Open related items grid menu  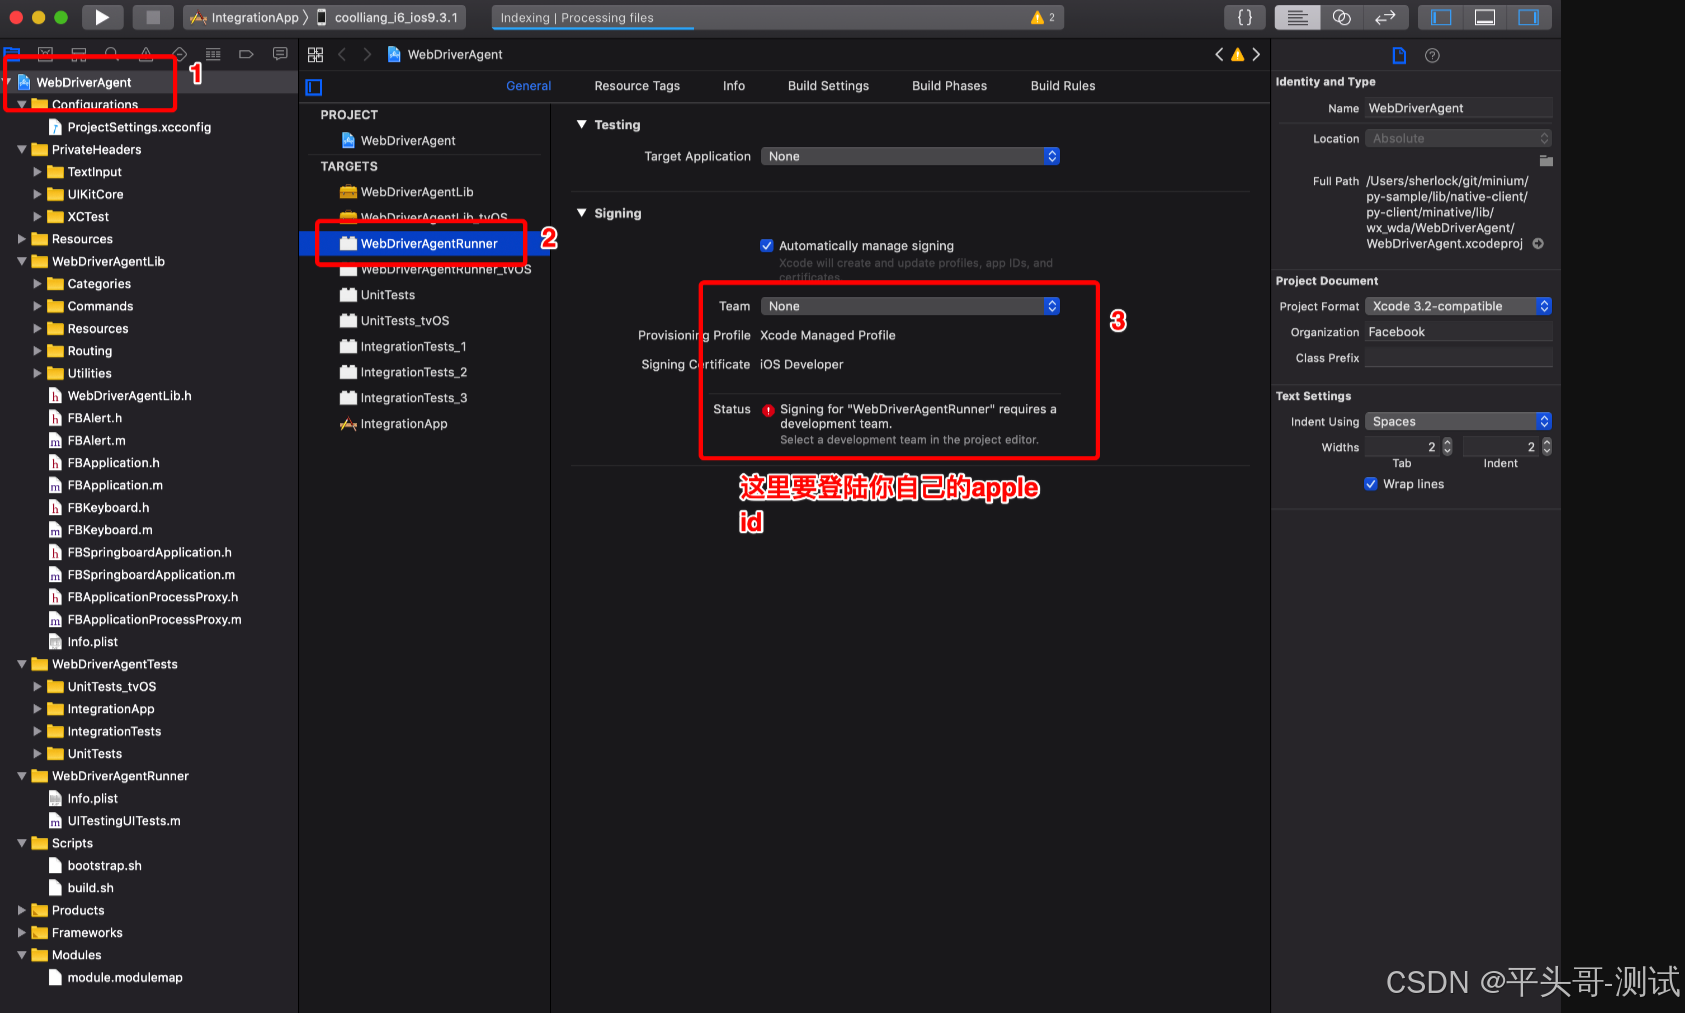click(315, 55)
